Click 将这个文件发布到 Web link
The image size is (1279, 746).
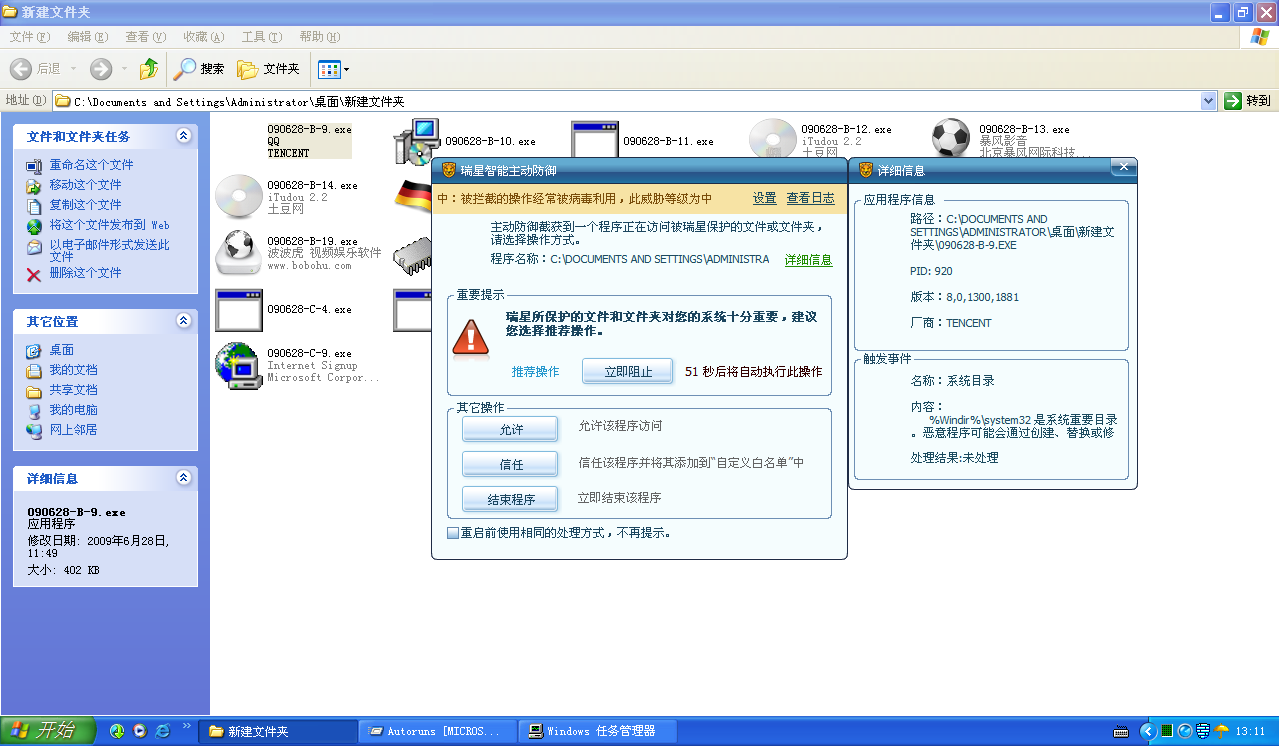click(x=109, y=225)
